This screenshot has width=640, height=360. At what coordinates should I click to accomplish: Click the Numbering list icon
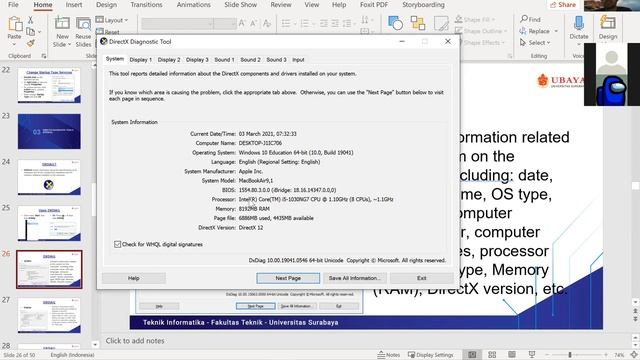coord(304,23)
